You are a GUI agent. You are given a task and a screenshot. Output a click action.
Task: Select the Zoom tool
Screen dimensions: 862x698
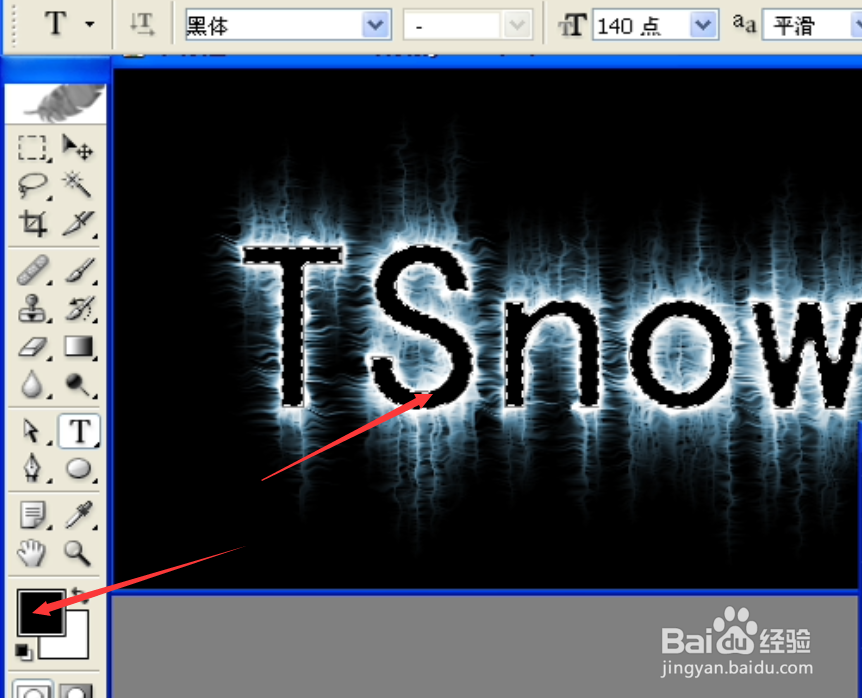(x=78, y=553)
